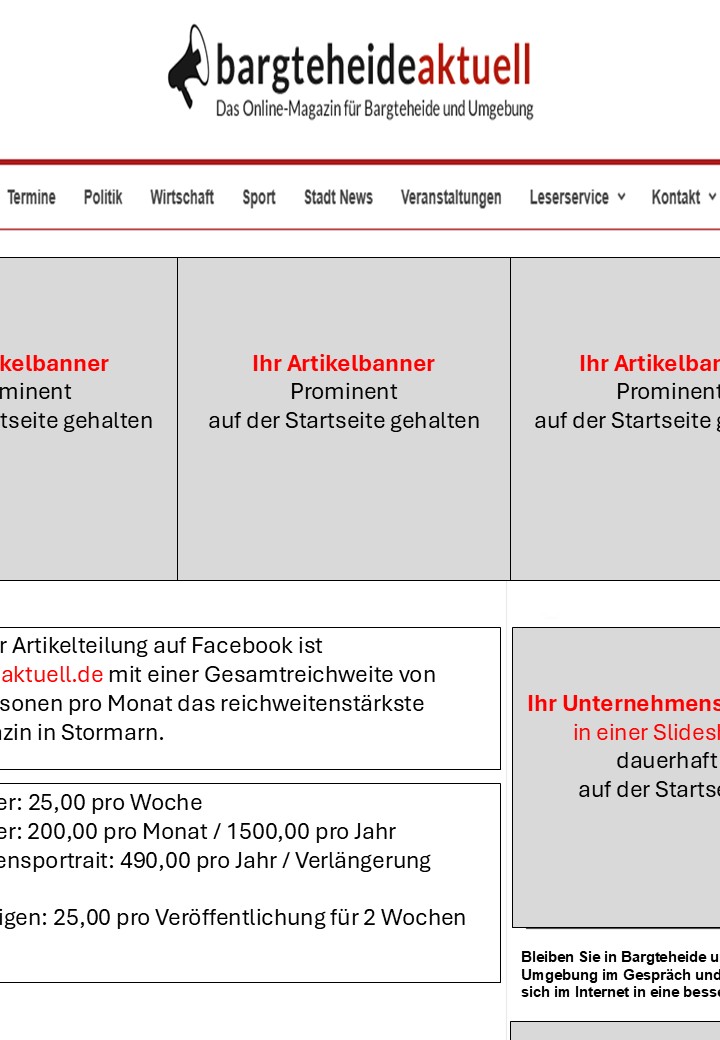The height and width of the screenshot is (1040, 720).
Task: Click bold text Bleiben Sie in Bargteheide
Action: point(614,956)
